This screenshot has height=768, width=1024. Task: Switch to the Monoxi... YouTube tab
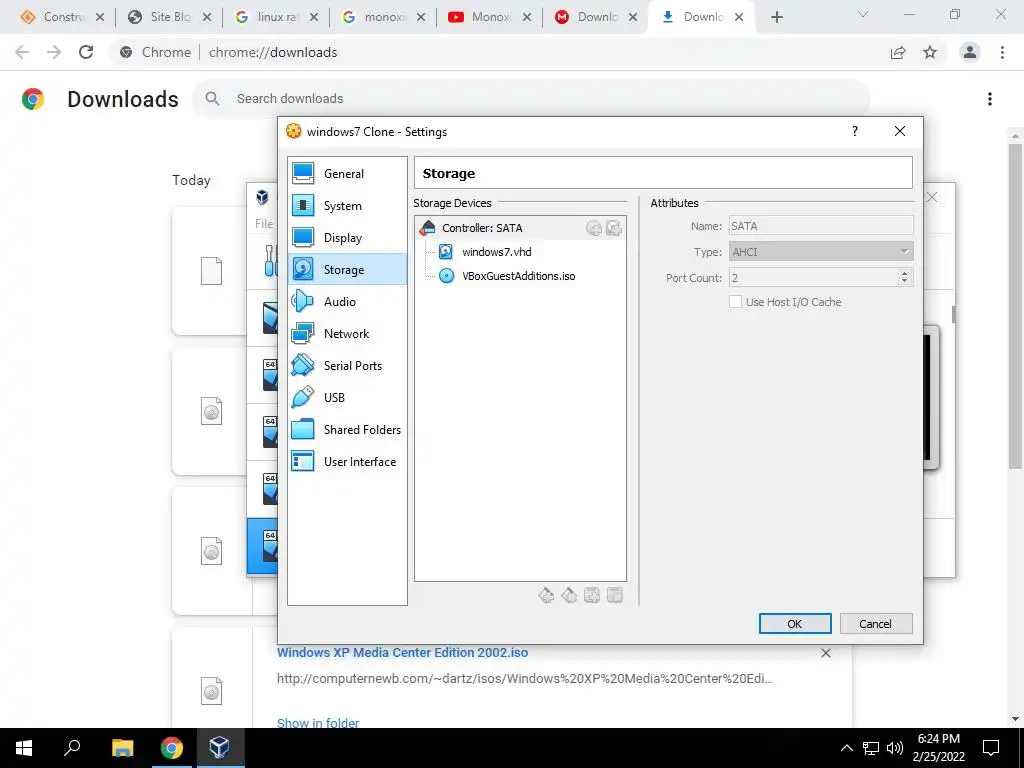tap(490, 17)
